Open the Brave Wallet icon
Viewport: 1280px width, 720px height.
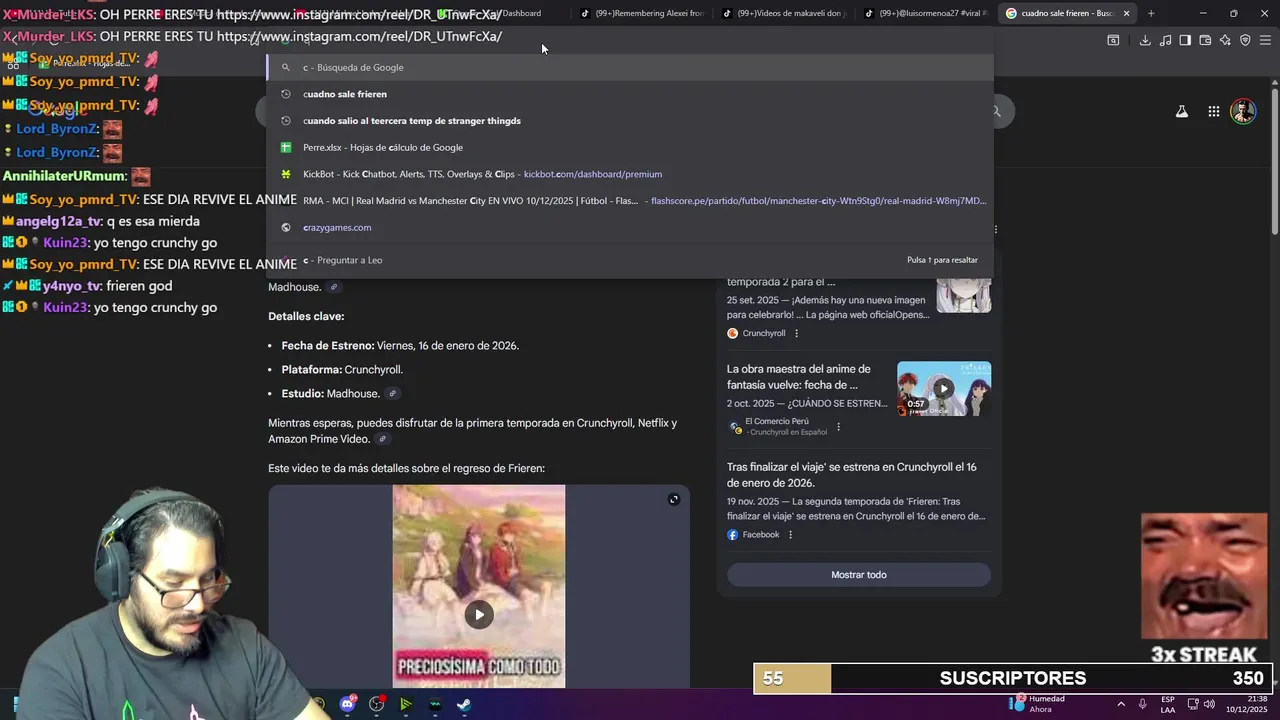click(x=1205, y=40)
